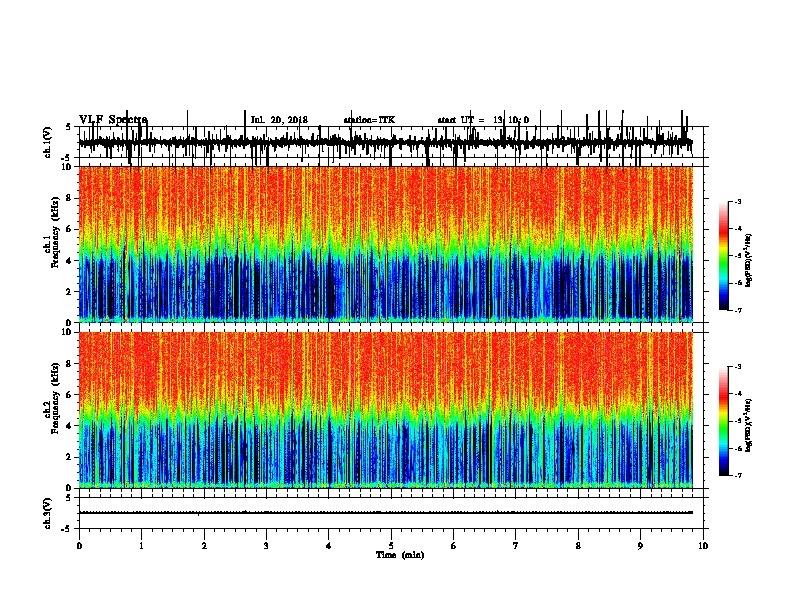Click the ch.1 spectrogram color bar

(724, 256)
